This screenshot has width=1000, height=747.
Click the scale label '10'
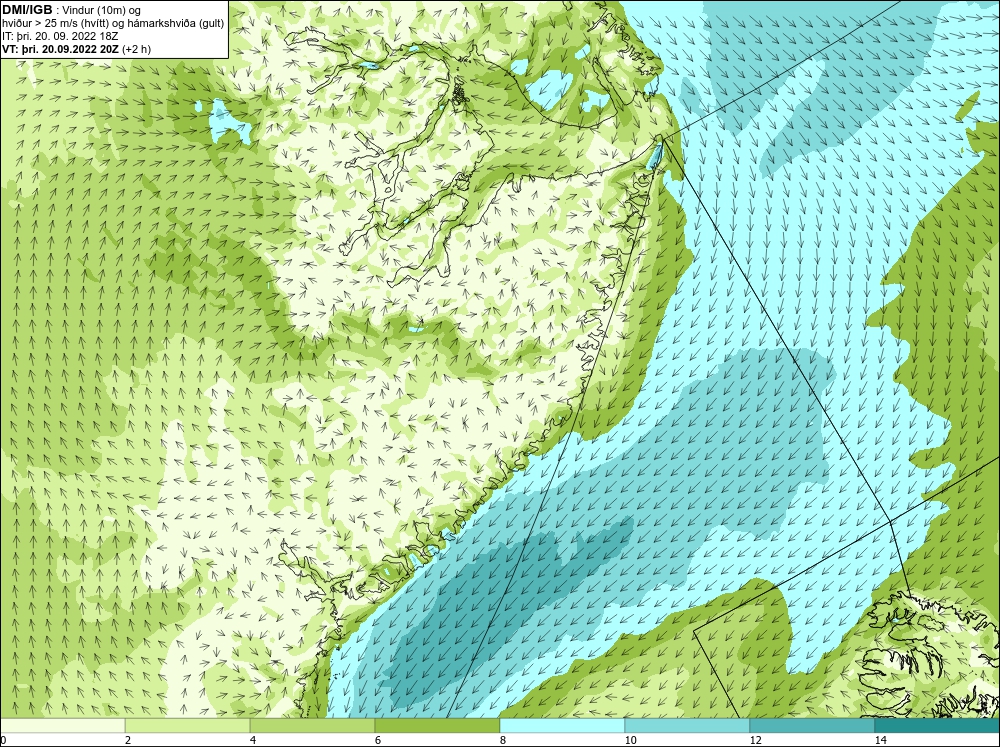click(x=631, y=740)
